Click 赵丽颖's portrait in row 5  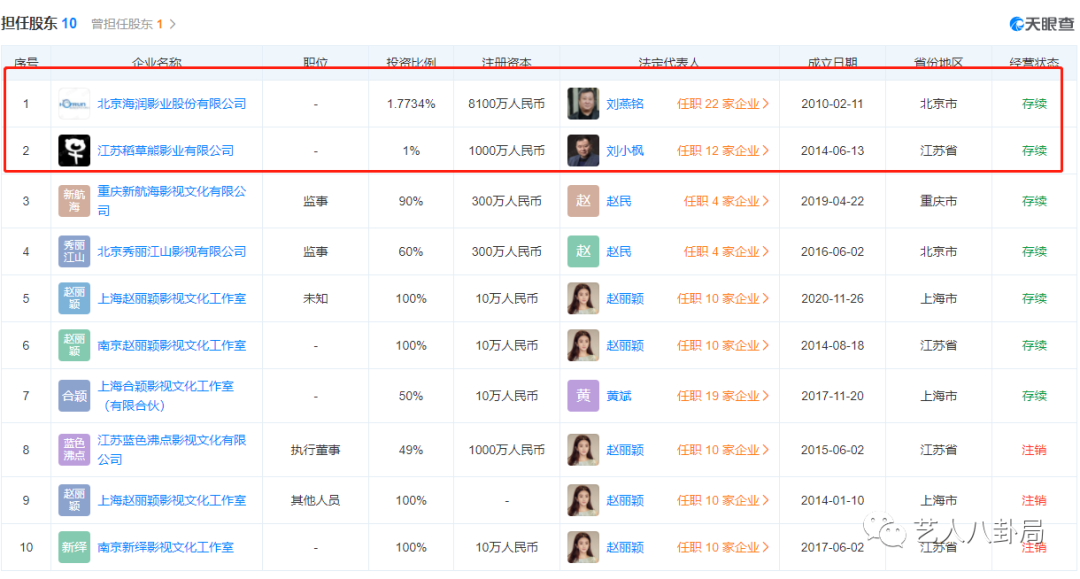(x=583, y=298)
